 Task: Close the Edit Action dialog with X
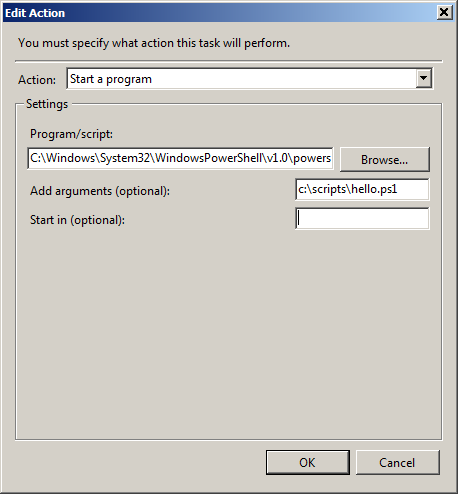click(x=444, y=13)
